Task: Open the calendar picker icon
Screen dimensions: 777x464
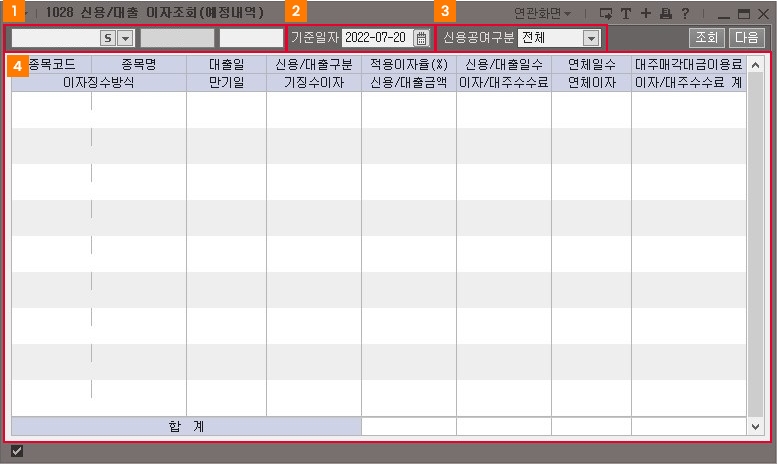Action: click(x=421, y=38)
